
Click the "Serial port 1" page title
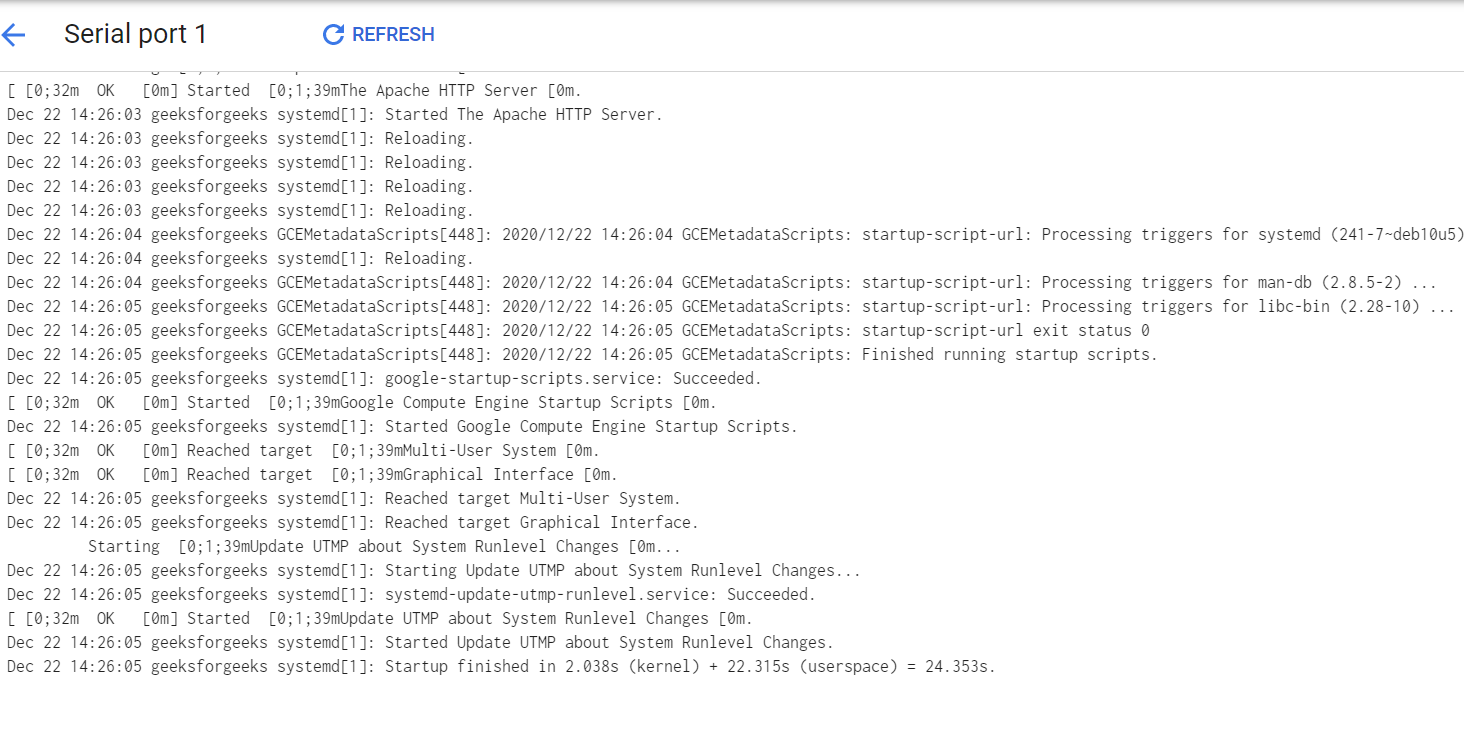coord(135,35)
